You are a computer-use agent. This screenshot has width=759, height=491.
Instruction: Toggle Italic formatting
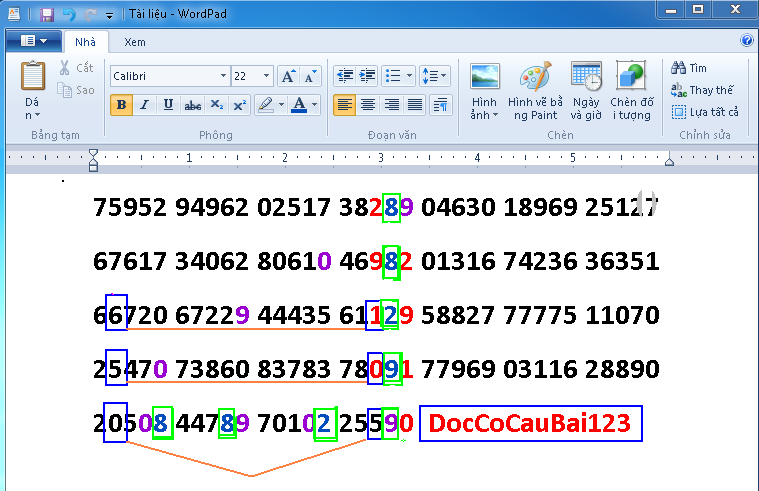[x=144, y=105]
